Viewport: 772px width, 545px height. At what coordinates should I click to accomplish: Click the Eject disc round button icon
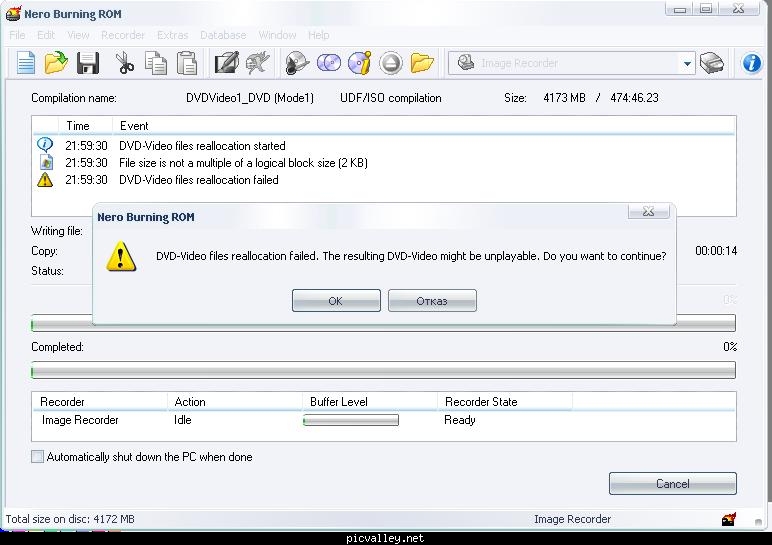click(391, 63)
